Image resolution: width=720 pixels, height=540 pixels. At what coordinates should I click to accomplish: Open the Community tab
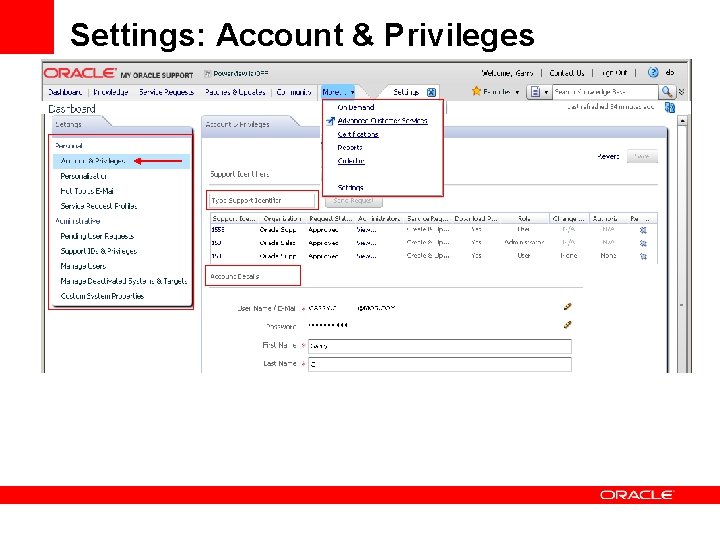[x=294, y=92]
